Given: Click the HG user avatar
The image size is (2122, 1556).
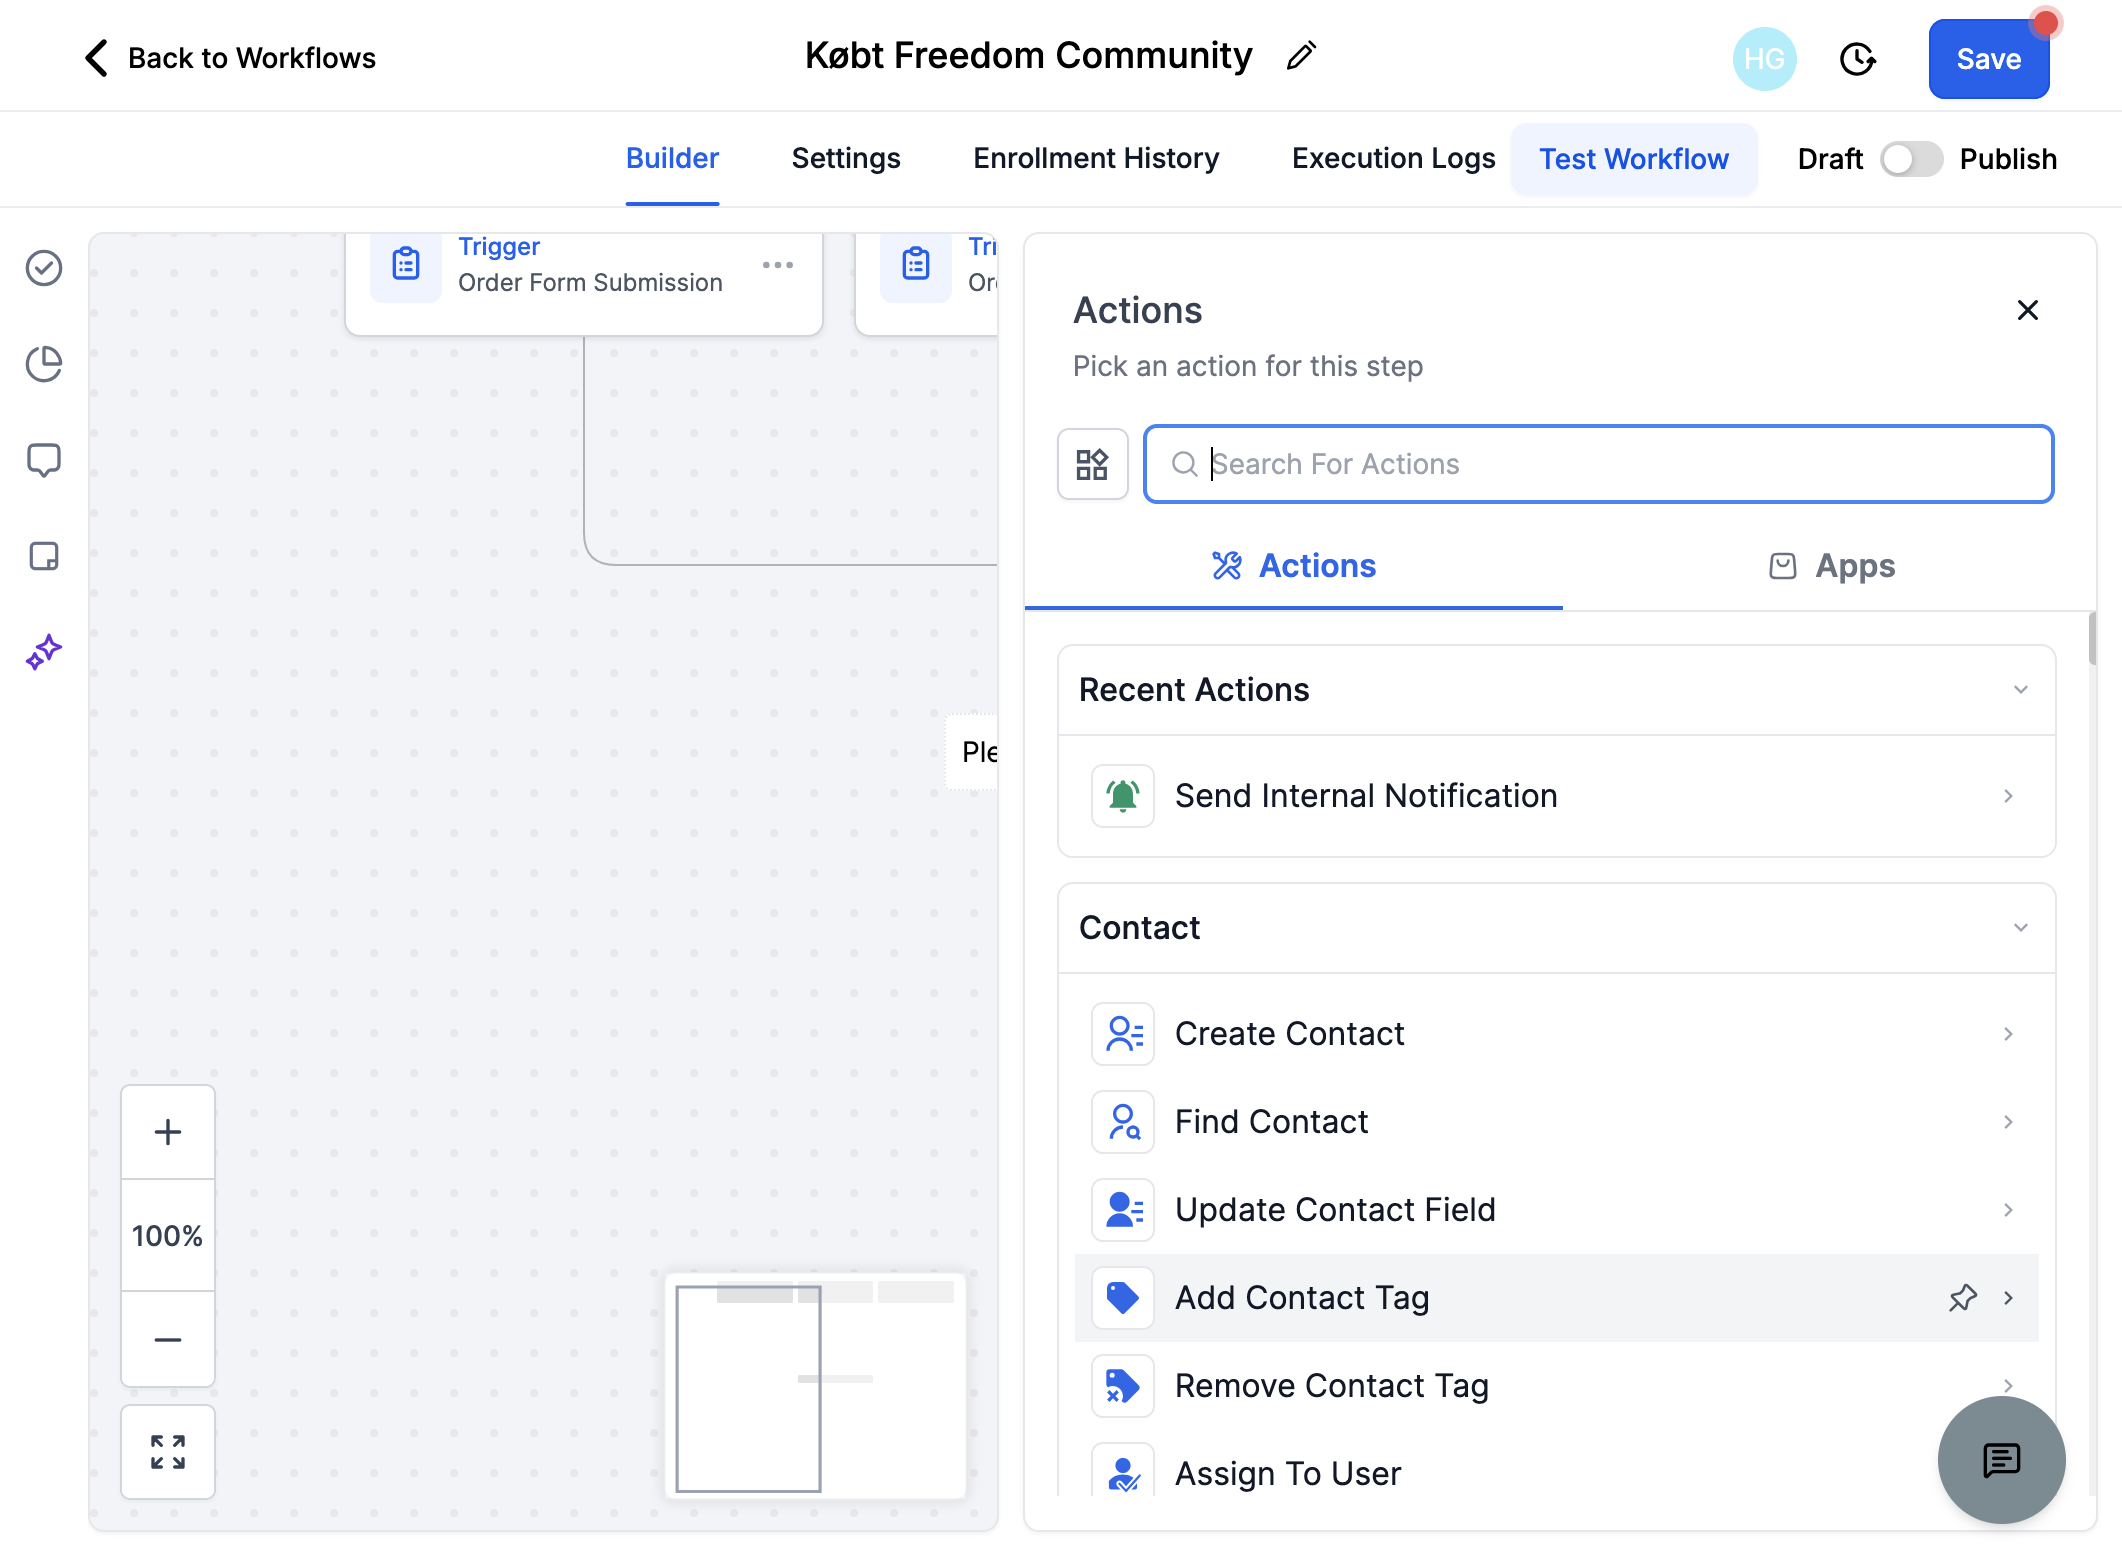Looking at the screenshot, I should pos(1764,59).
